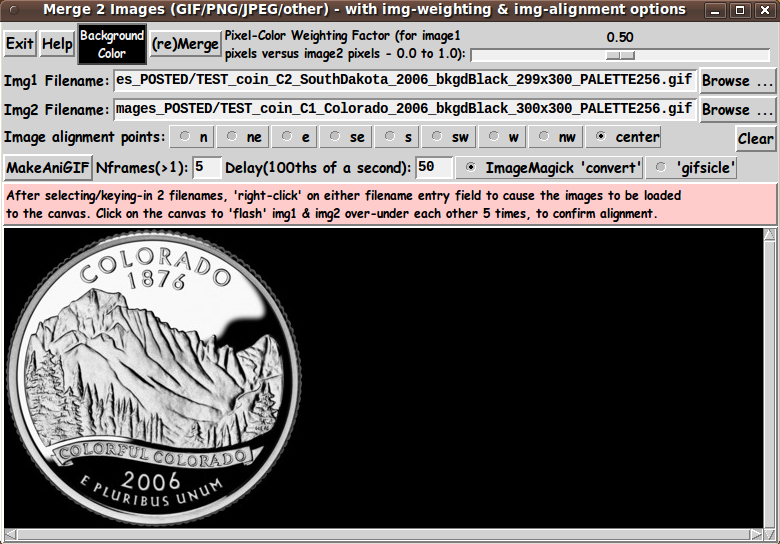Select the 'e' alignment radio button
The height and width of the screenshot is (544, 780).
pyautogui.click(x=294, y=137)
